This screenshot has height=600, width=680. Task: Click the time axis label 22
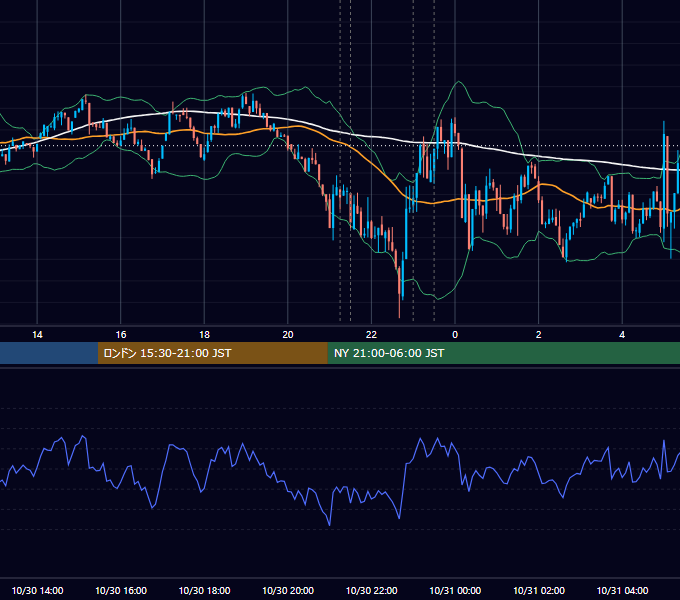tap(371, 335)
